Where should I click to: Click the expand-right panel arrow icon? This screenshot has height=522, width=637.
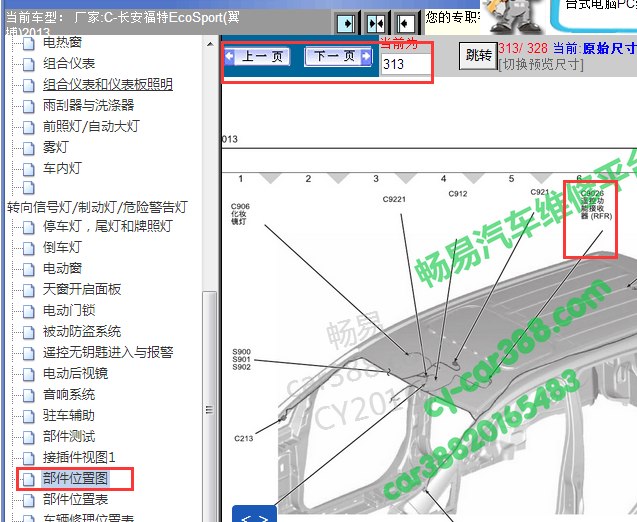346,23
